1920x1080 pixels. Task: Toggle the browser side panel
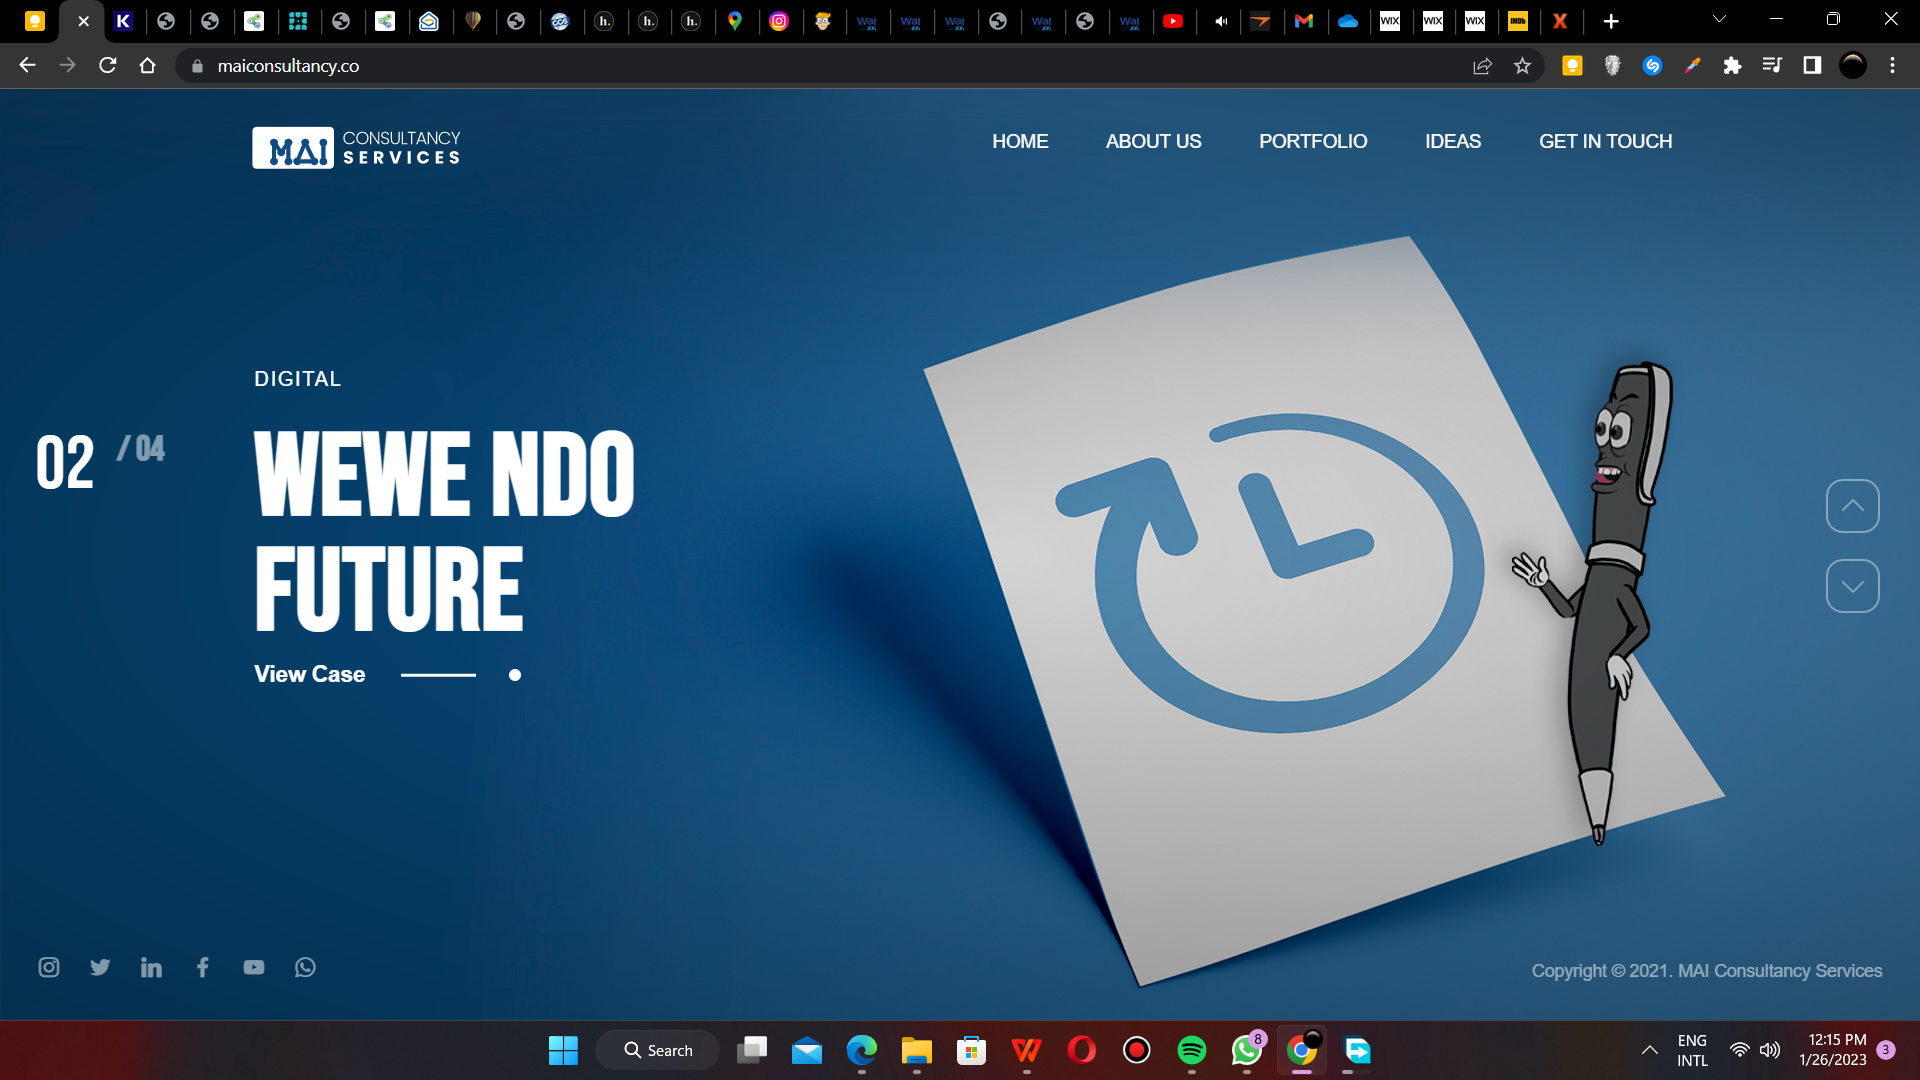point(1812,66)
